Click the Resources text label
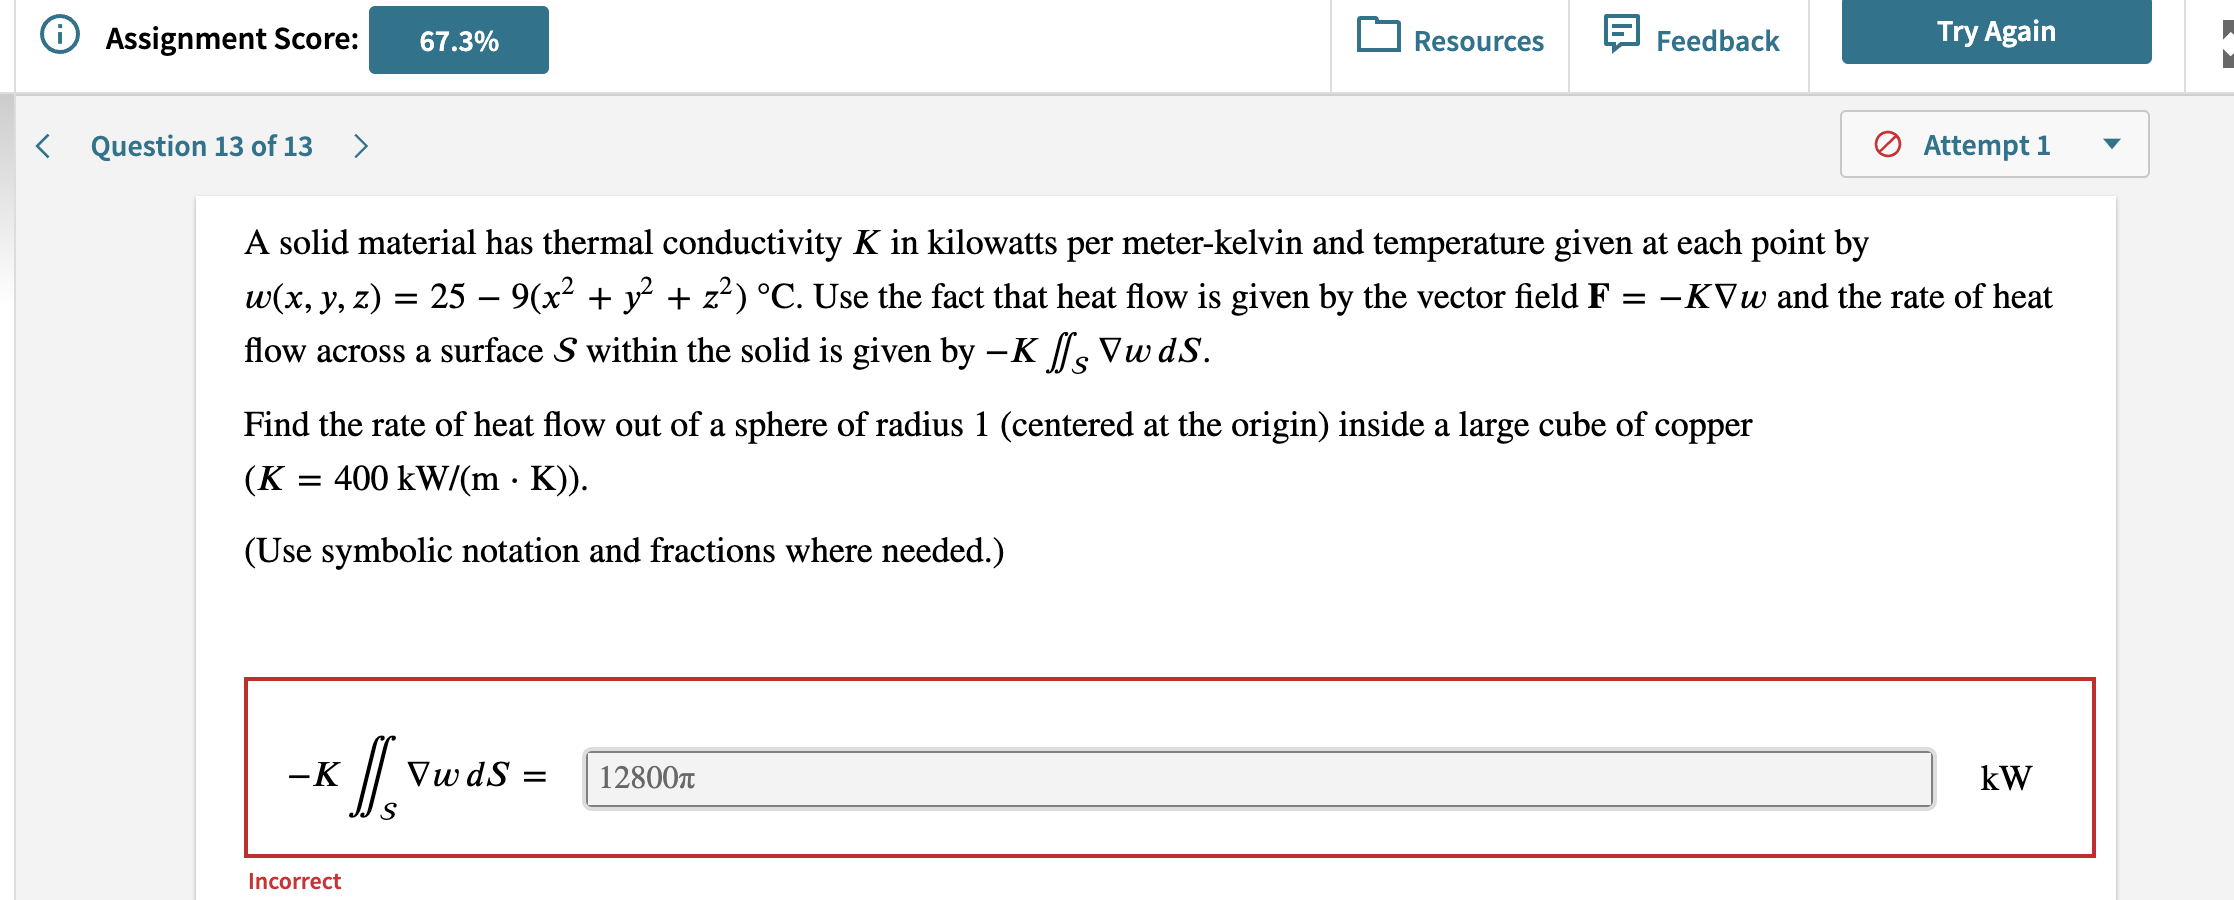This screenshot has width=2234, height=900. (1478, 42)
